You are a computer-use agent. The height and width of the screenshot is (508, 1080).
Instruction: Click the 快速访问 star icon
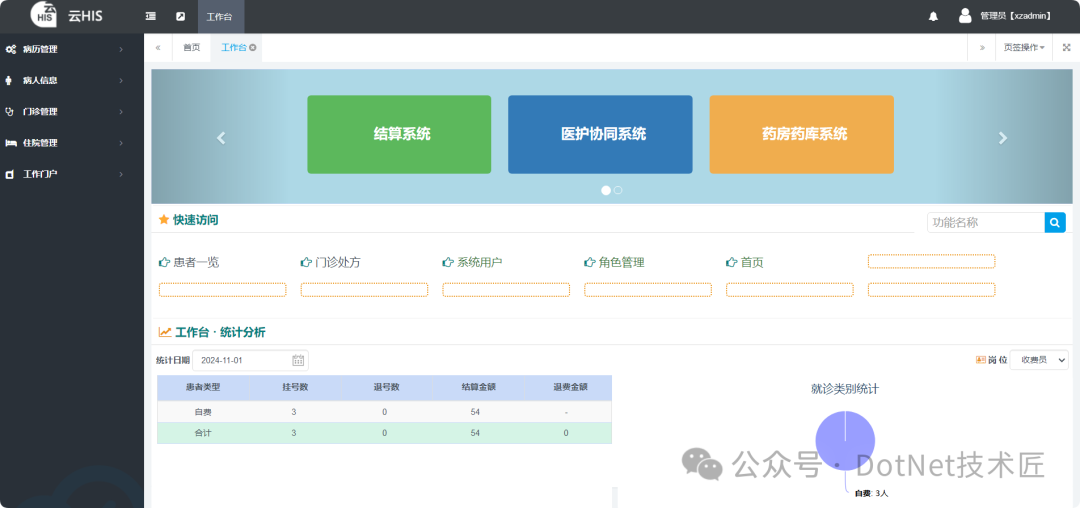164,220
